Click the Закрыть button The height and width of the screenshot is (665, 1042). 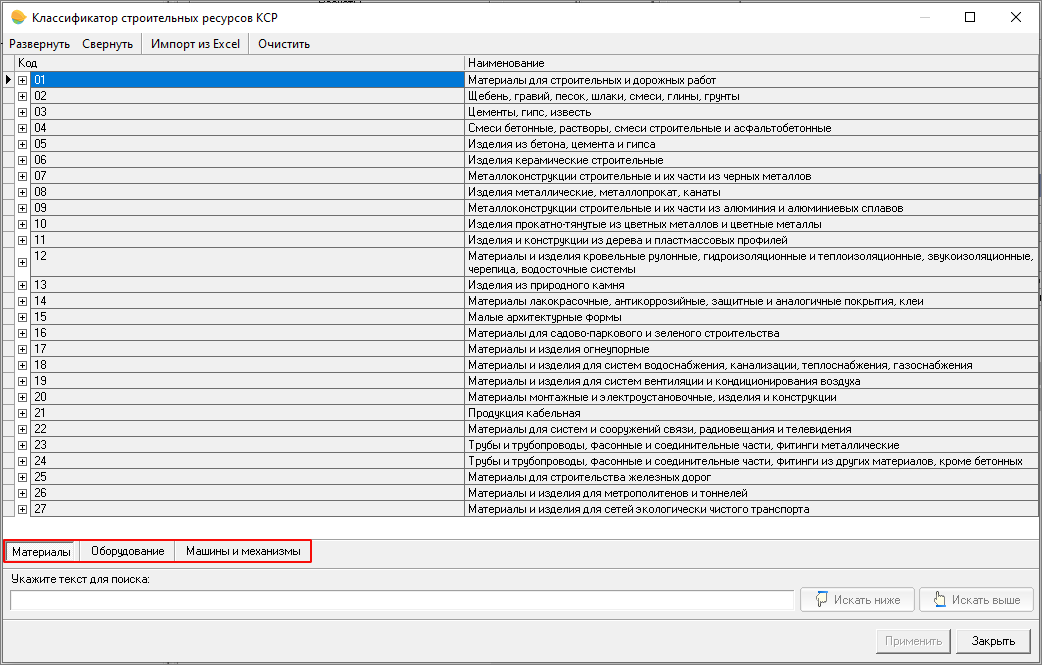[994, 641]
